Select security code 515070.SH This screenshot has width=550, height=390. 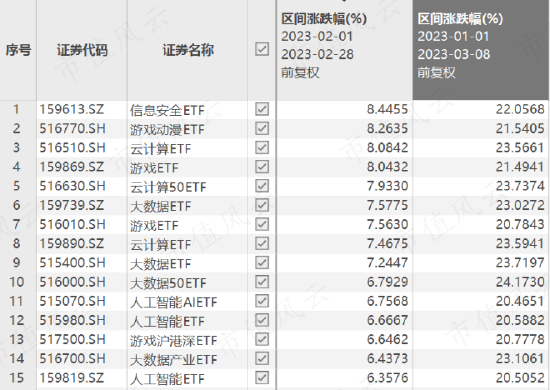pyautogui.click(x=72, y=301)
